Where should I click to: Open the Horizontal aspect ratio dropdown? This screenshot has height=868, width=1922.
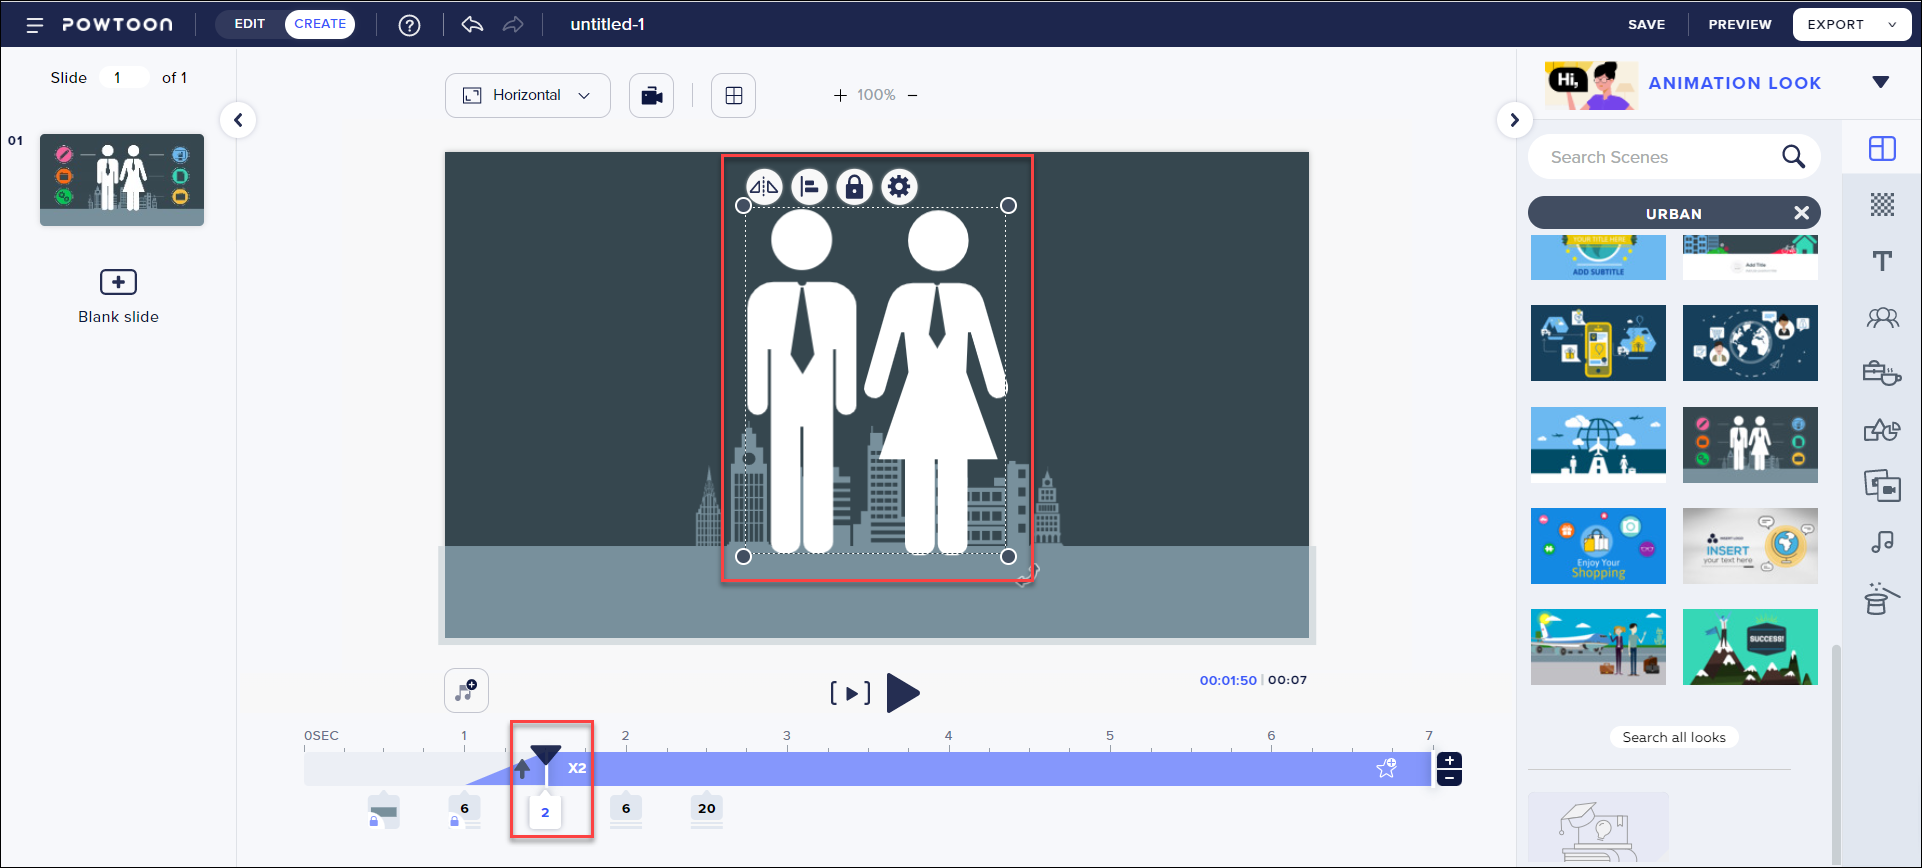coord(527,96)
